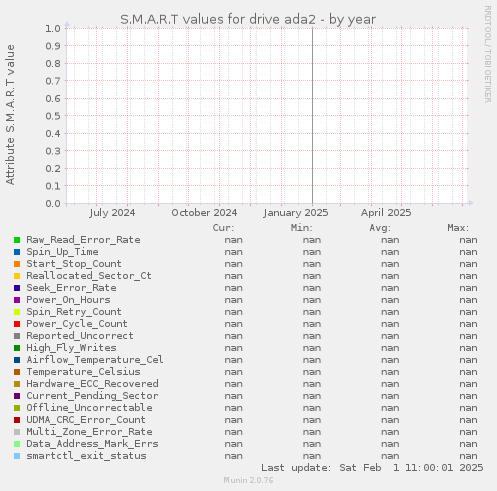Click the green Raw_Read_Error_Rate color swatch
The width and height of the screenshot is (497, 491).
coord(17,240)
